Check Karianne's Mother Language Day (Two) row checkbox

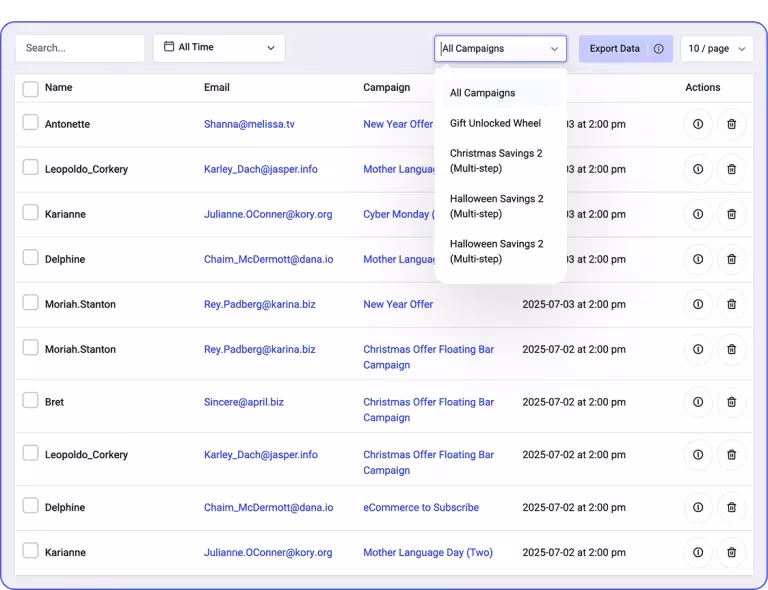[30, 551]
